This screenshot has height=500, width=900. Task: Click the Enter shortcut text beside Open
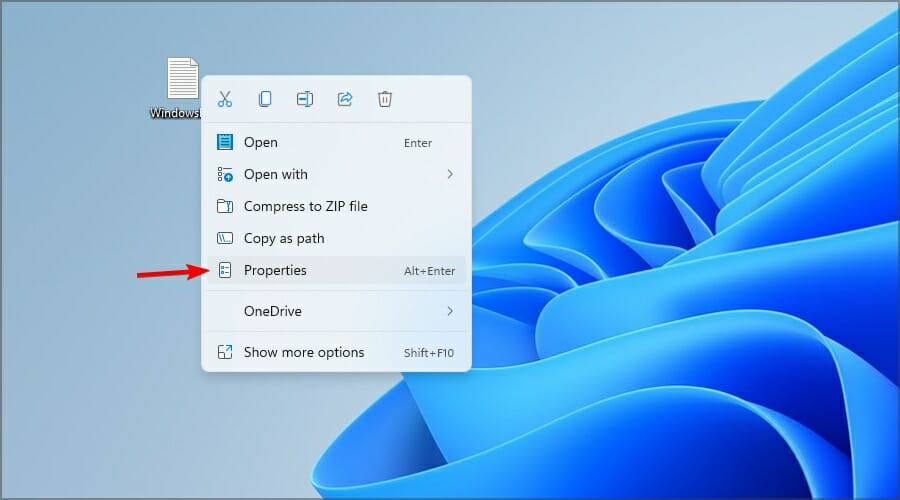coord(418,143)
